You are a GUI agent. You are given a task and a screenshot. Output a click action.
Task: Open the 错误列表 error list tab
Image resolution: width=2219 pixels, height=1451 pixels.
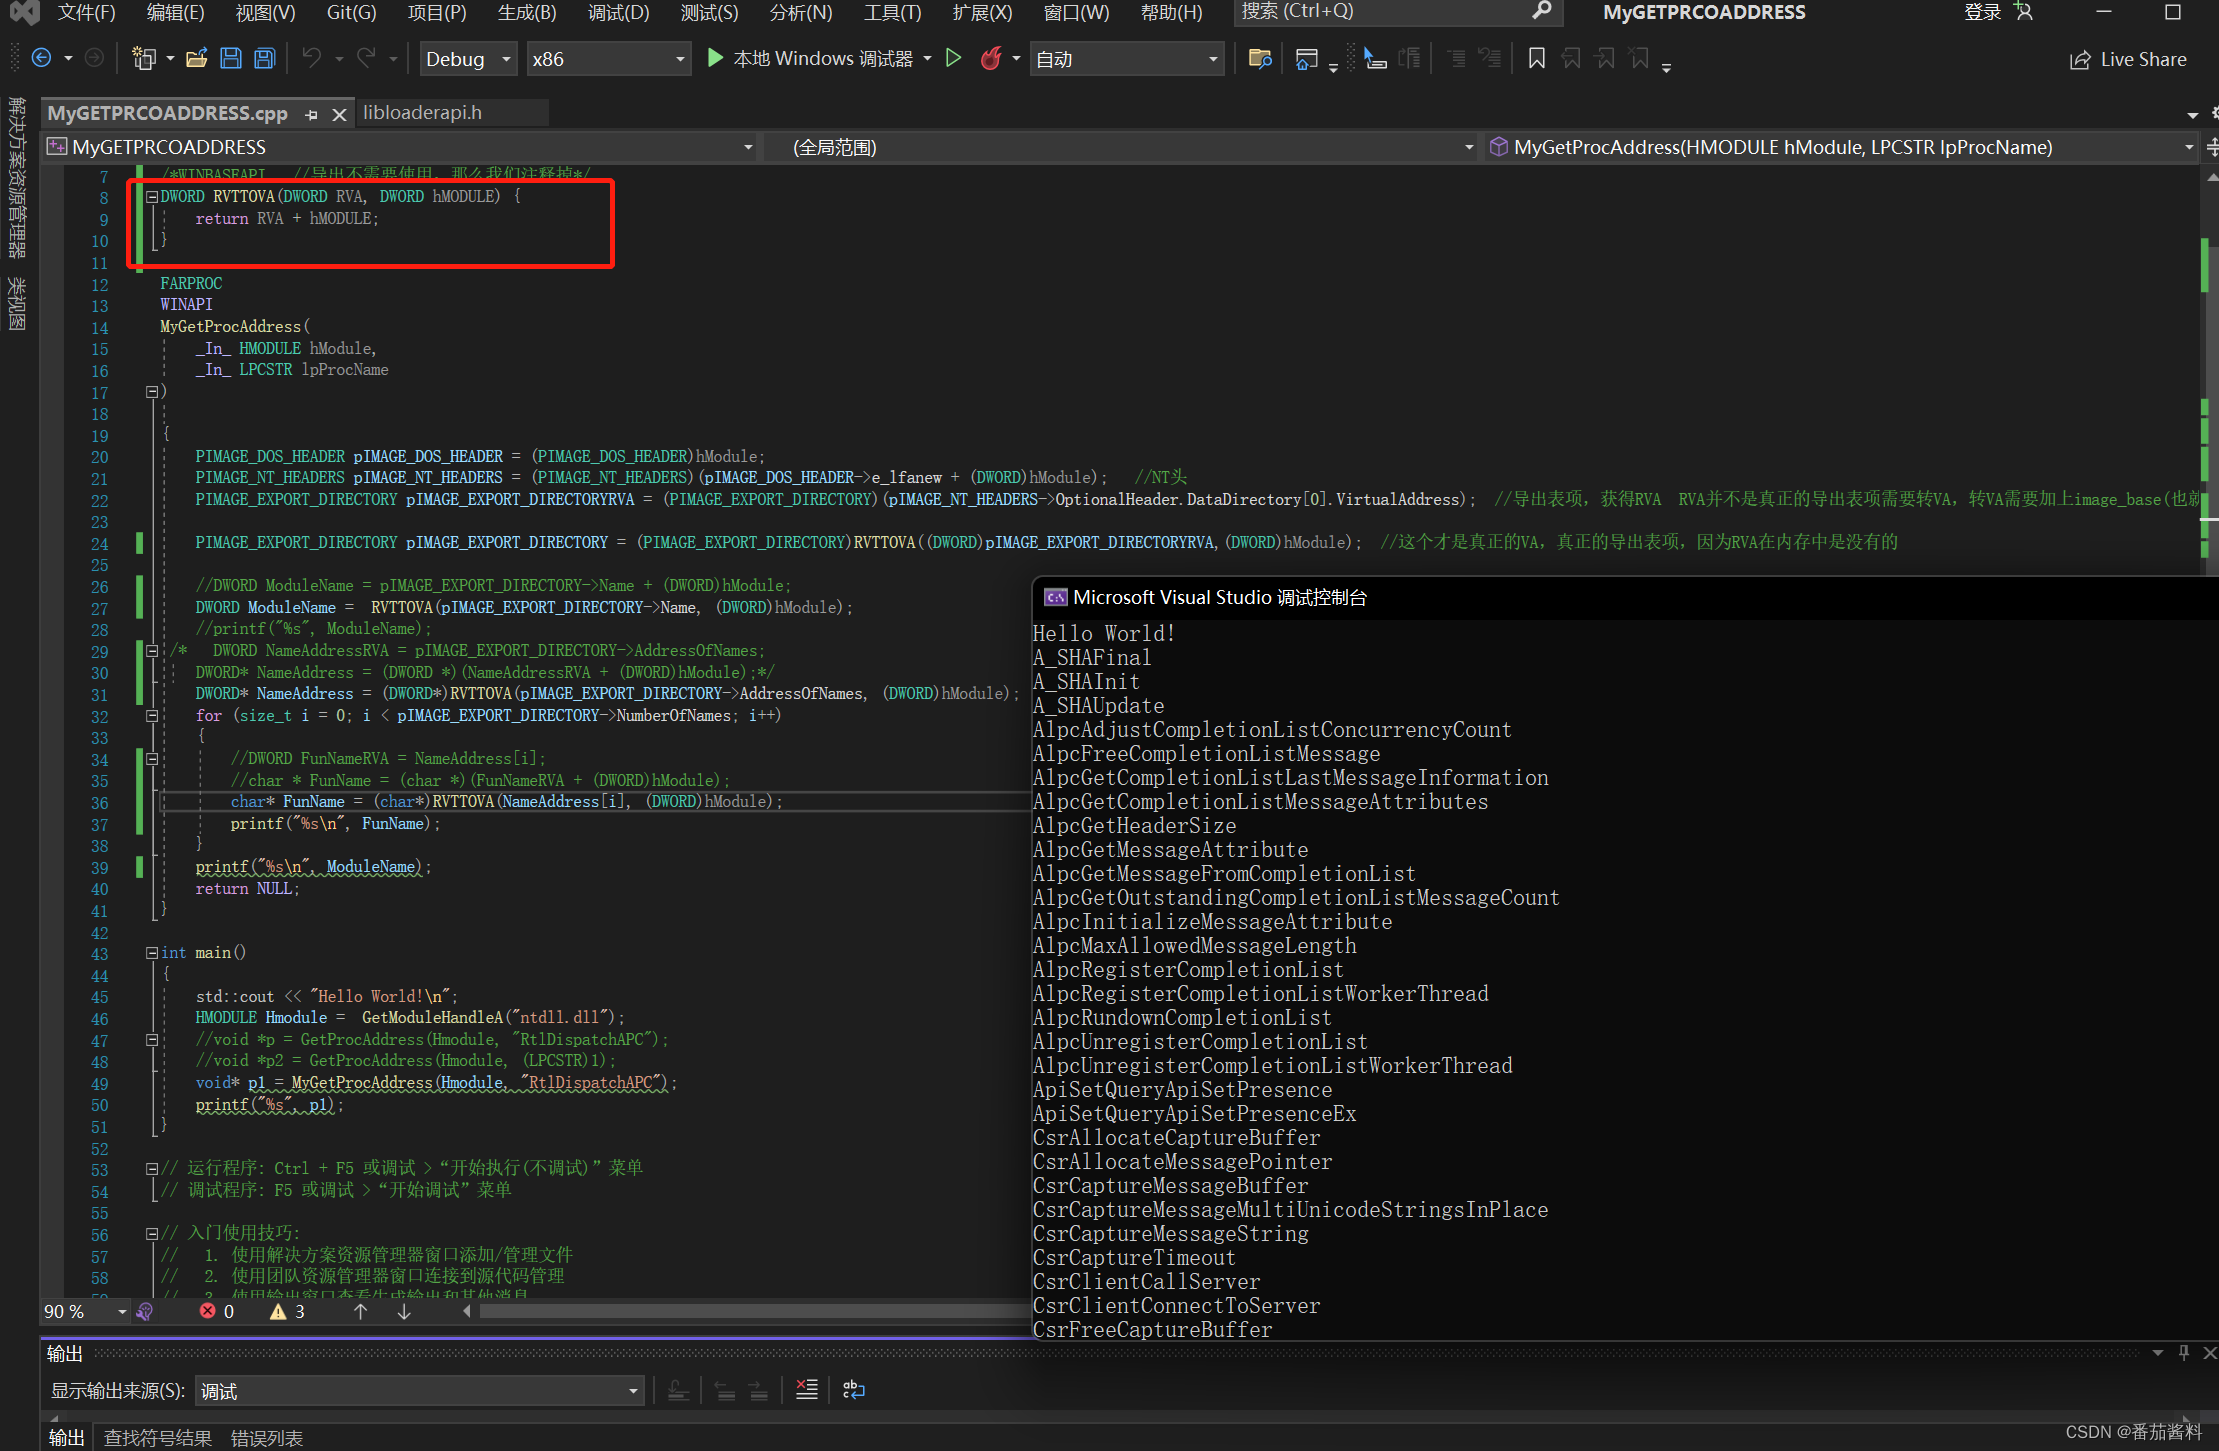(x=266, y=1438)
